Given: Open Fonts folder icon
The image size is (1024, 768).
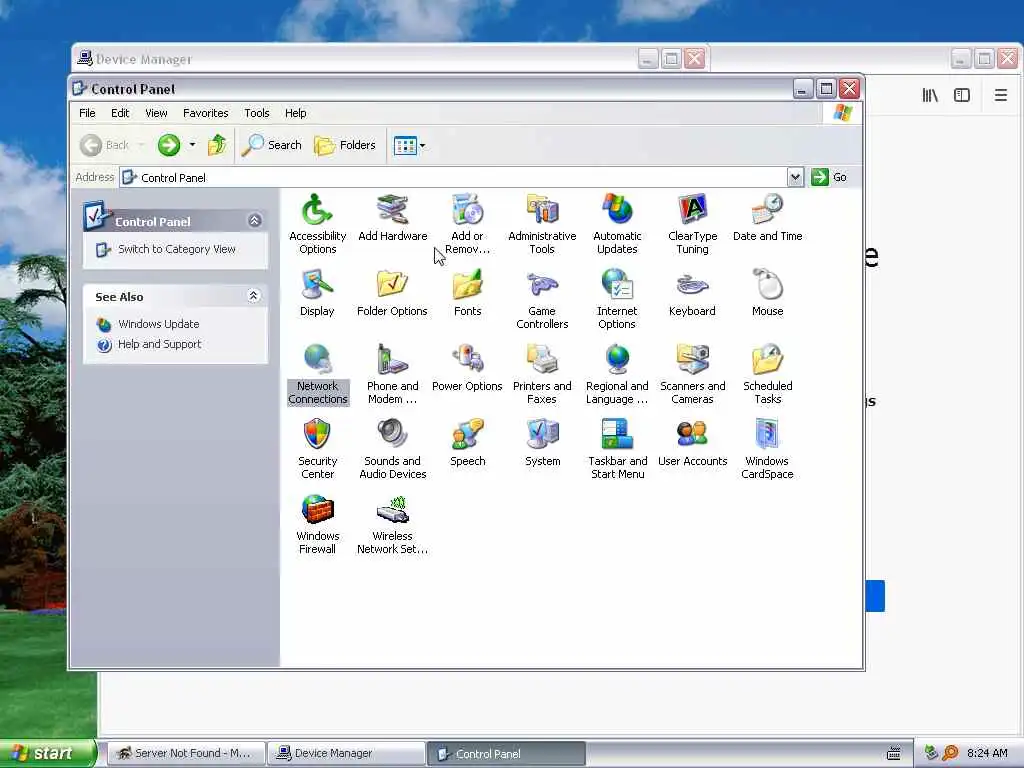Looking at the screenshot, I should 468,293.
